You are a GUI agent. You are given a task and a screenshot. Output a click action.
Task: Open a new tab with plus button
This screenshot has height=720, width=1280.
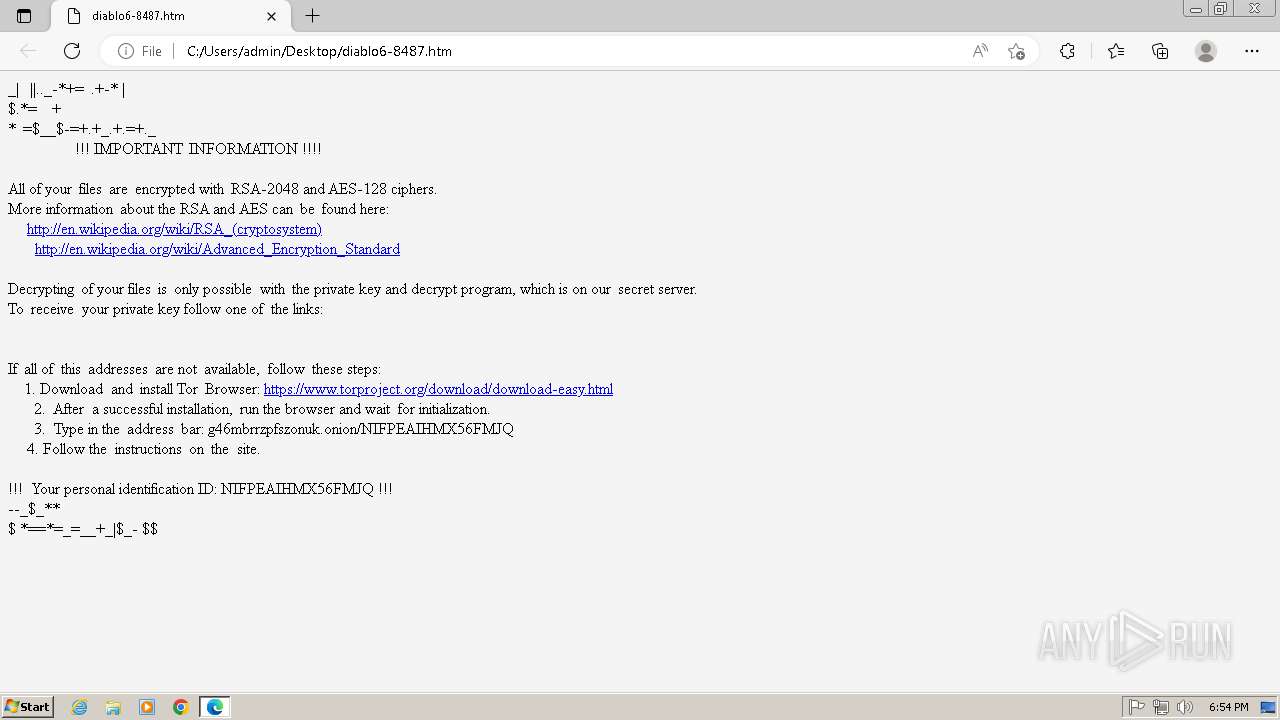[x=312, y=16]
